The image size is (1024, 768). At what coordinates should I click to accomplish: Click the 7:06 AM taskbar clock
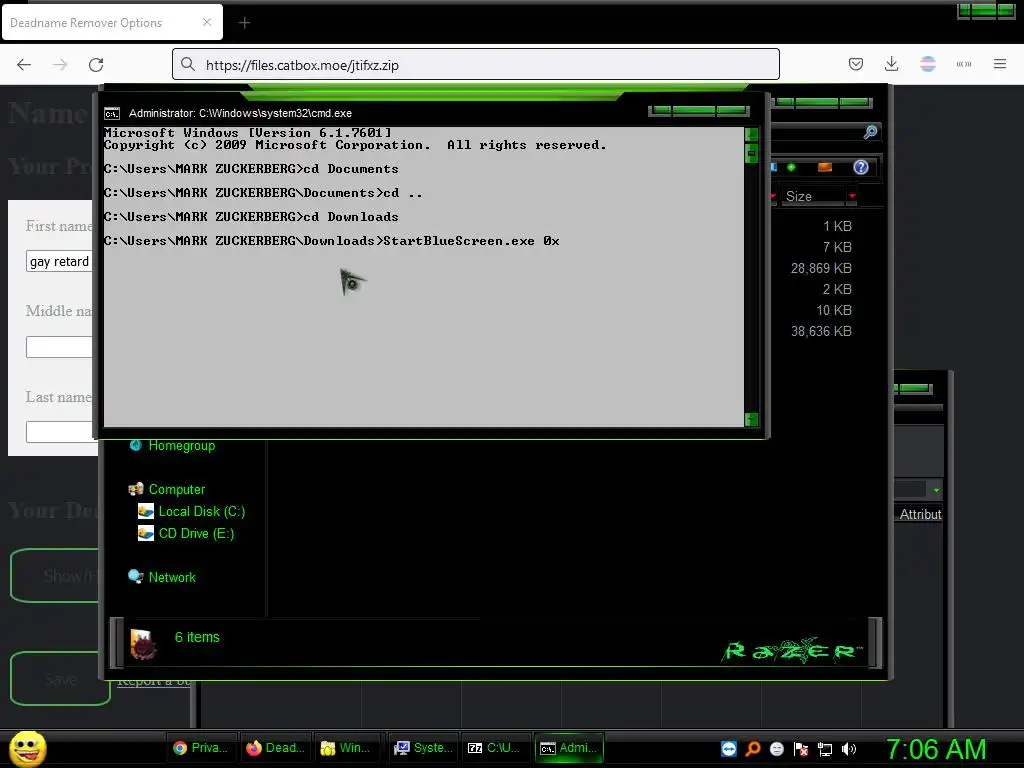click(x=936, y=749)
